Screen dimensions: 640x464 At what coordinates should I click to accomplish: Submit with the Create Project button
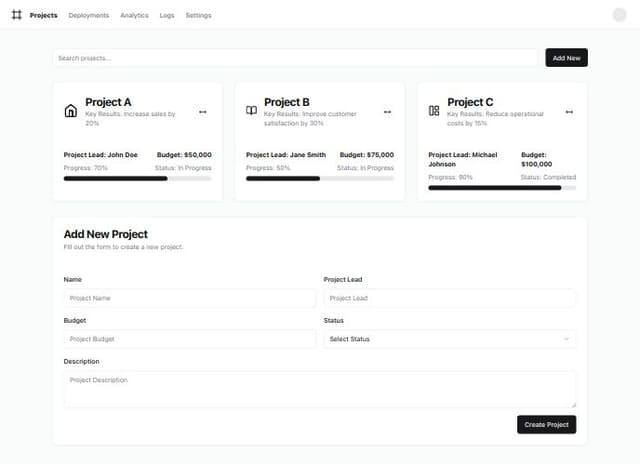tap(546, 425)
